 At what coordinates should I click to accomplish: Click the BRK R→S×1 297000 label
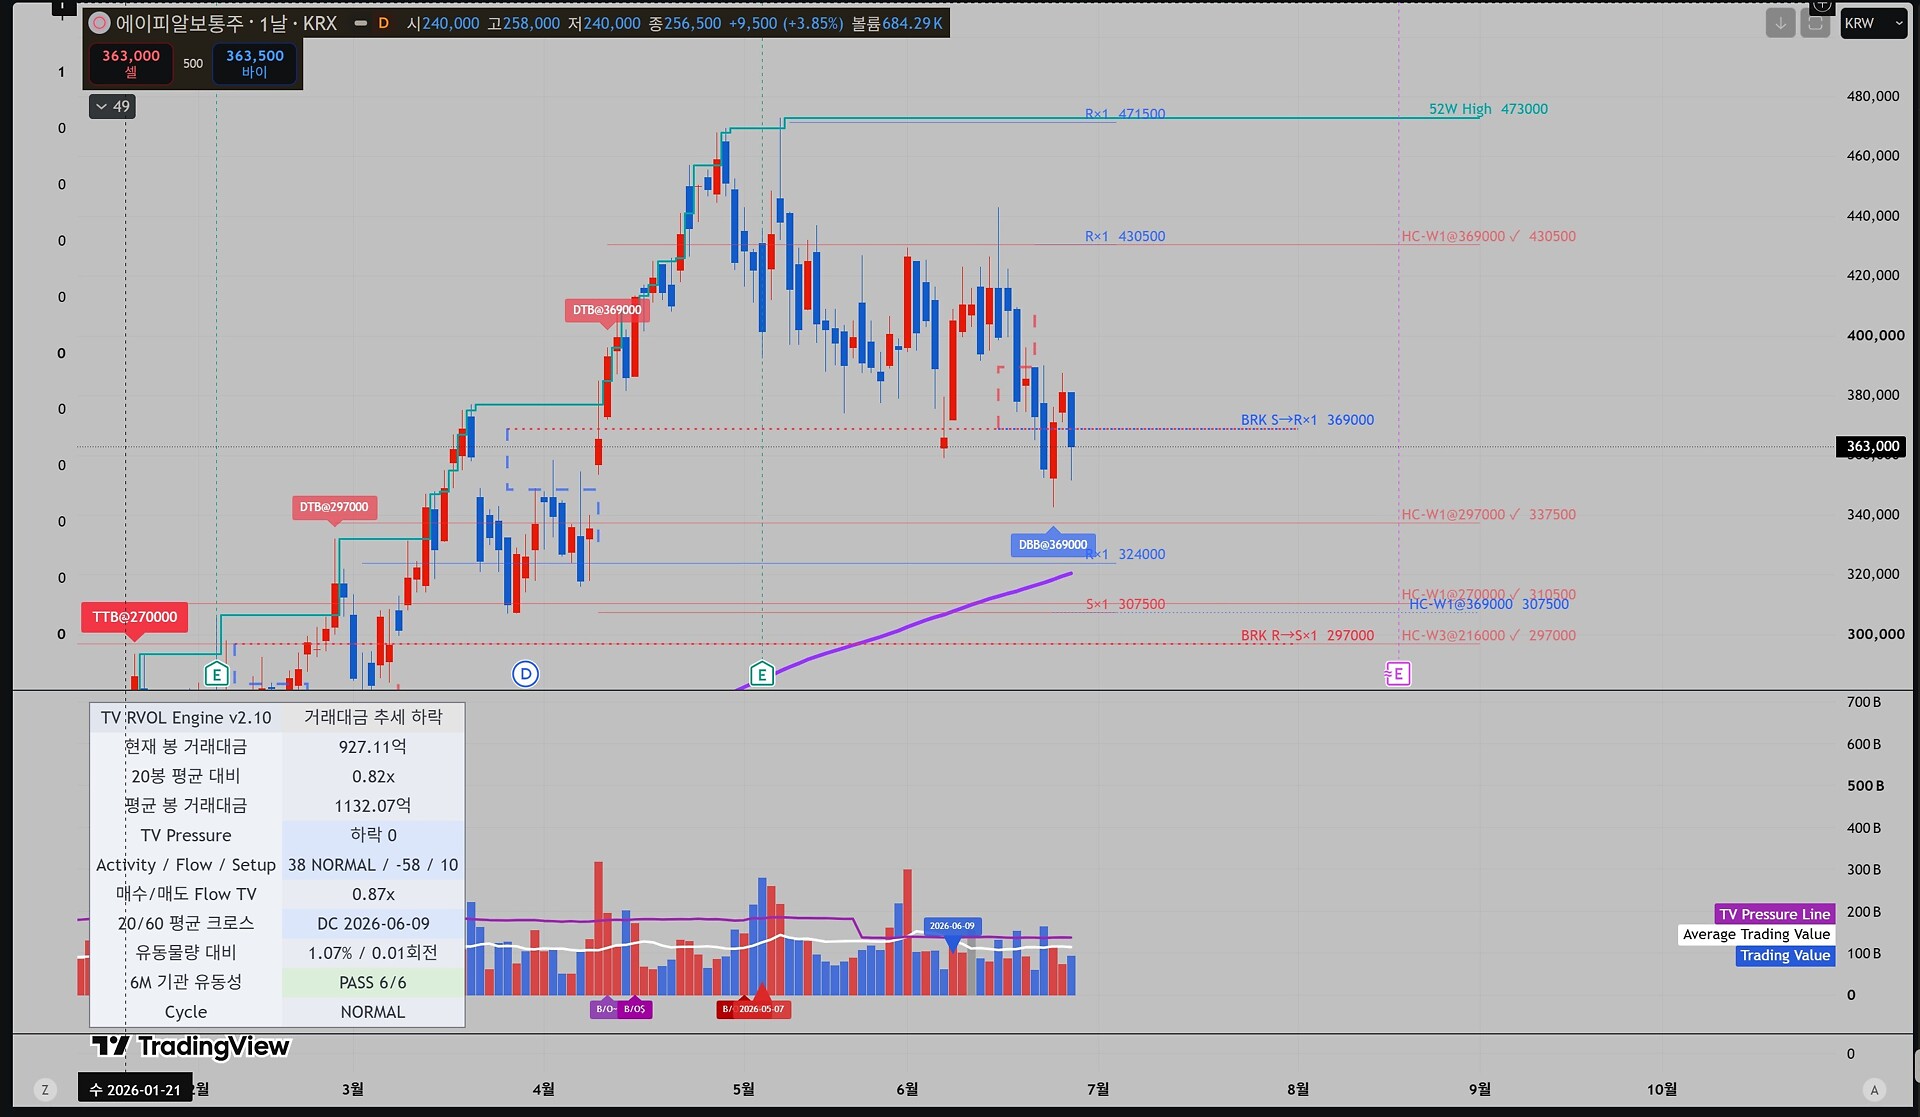coord(1307,635)
